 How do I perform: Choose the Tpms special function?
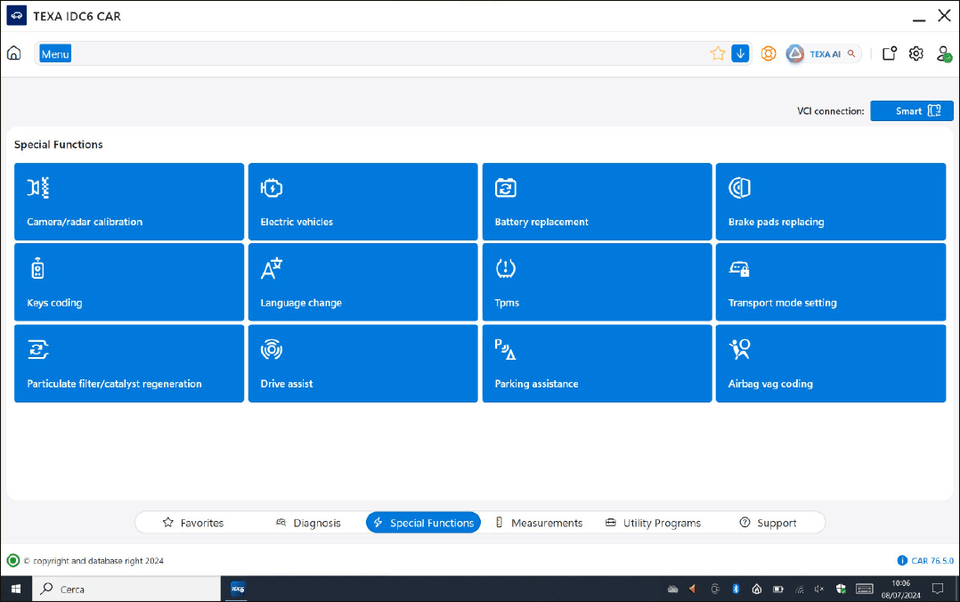(x=597, y=282)
